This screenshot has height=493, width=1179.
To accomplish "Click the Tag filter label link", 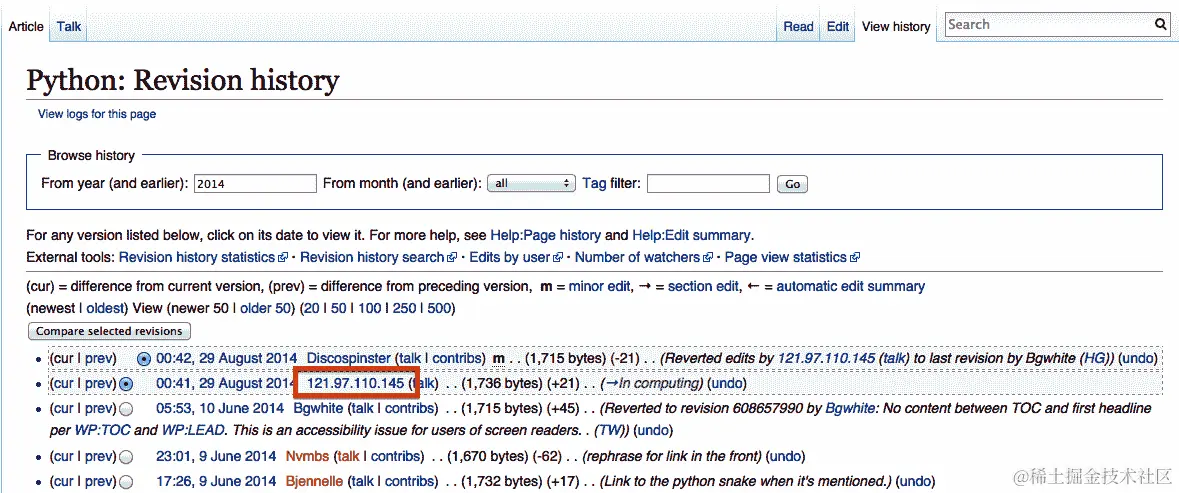I will click(594, 183).
